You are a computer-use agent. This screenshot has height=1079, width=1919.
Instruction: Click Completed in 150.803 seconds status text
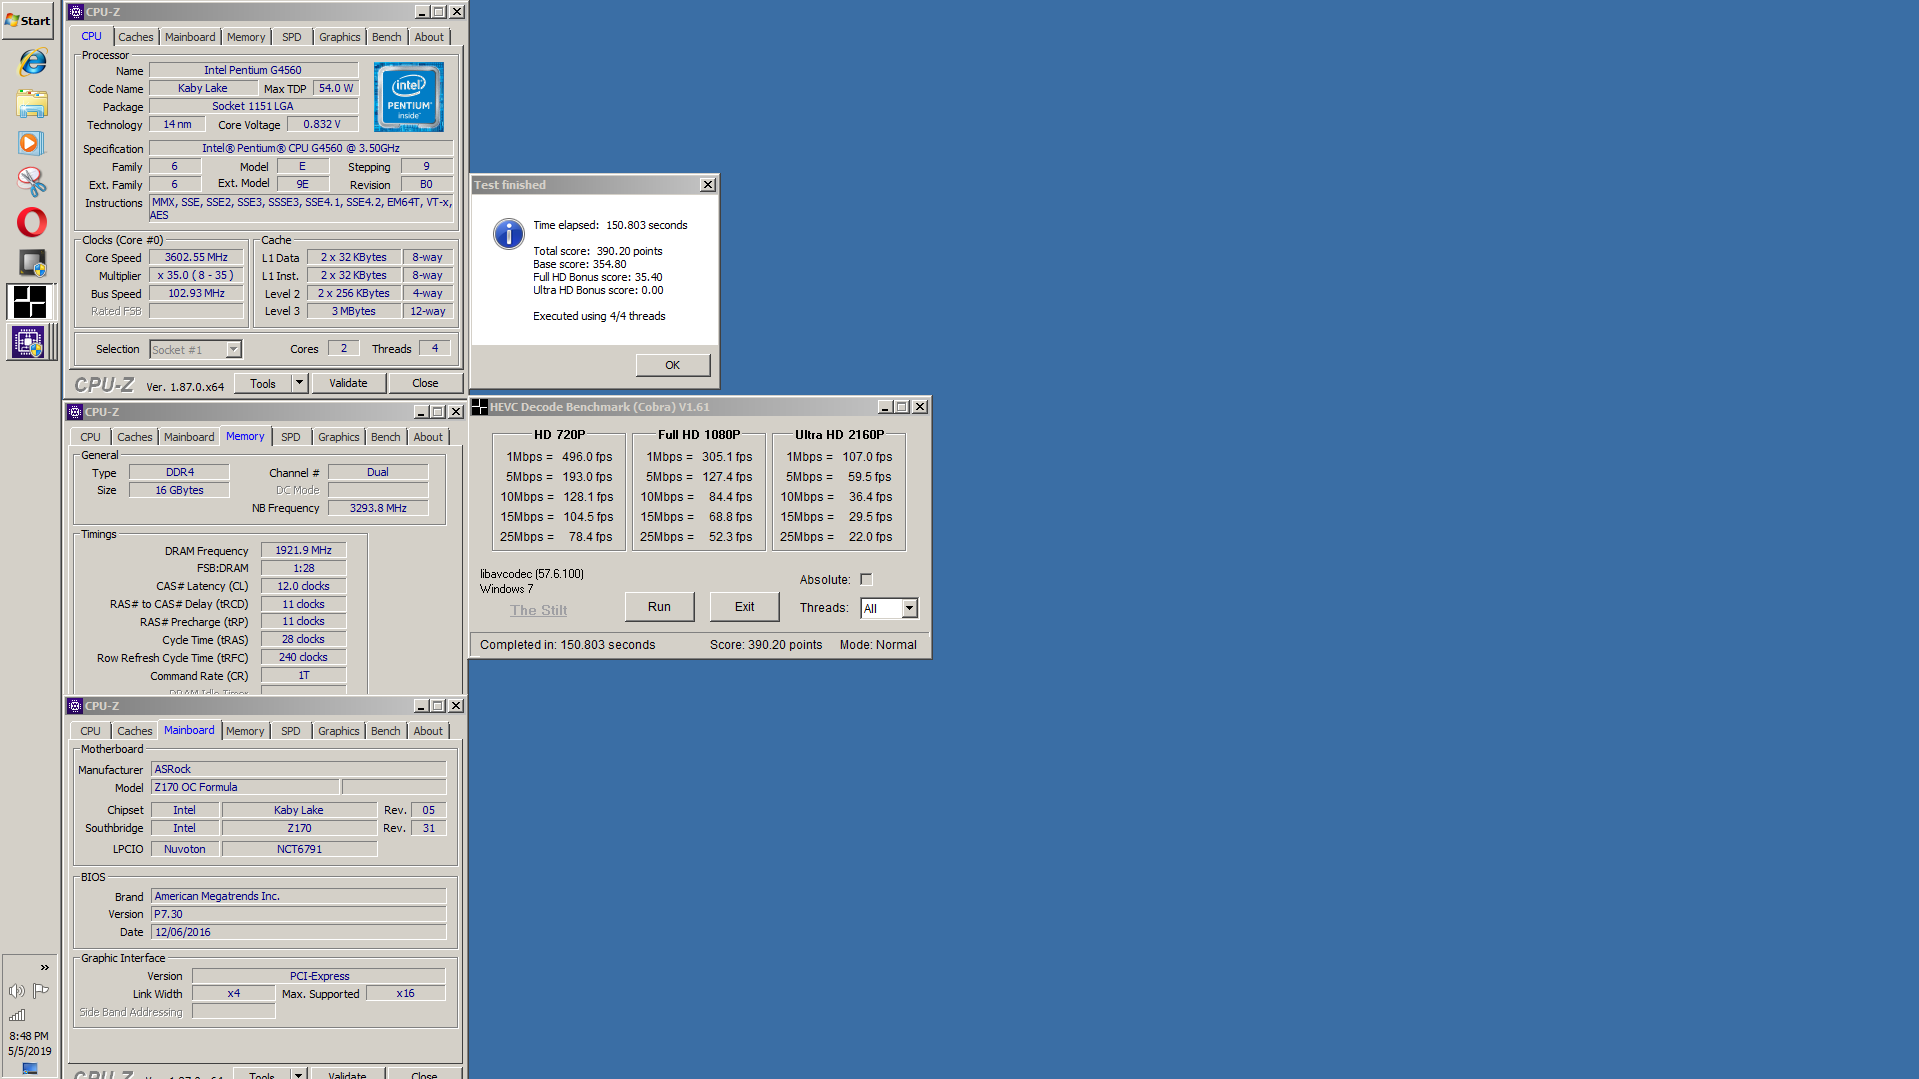pos(567,645)
